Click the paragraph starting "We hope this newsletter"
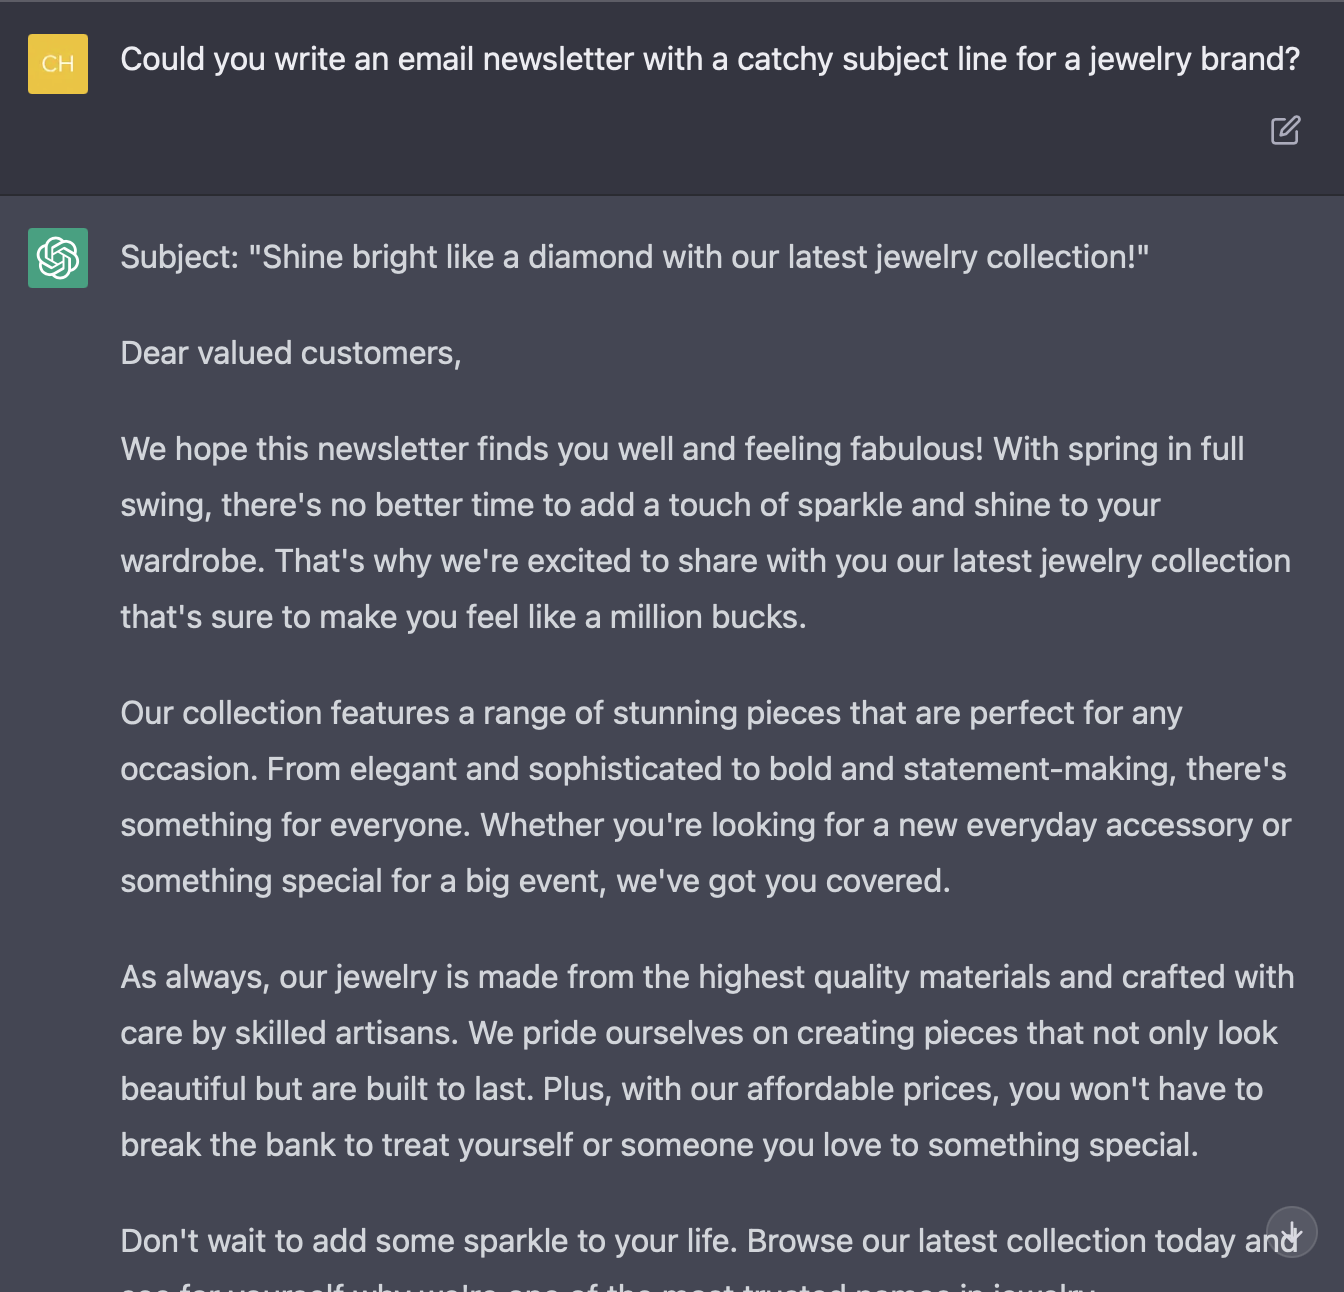The image size is (1344, 1292). [706, 533]
